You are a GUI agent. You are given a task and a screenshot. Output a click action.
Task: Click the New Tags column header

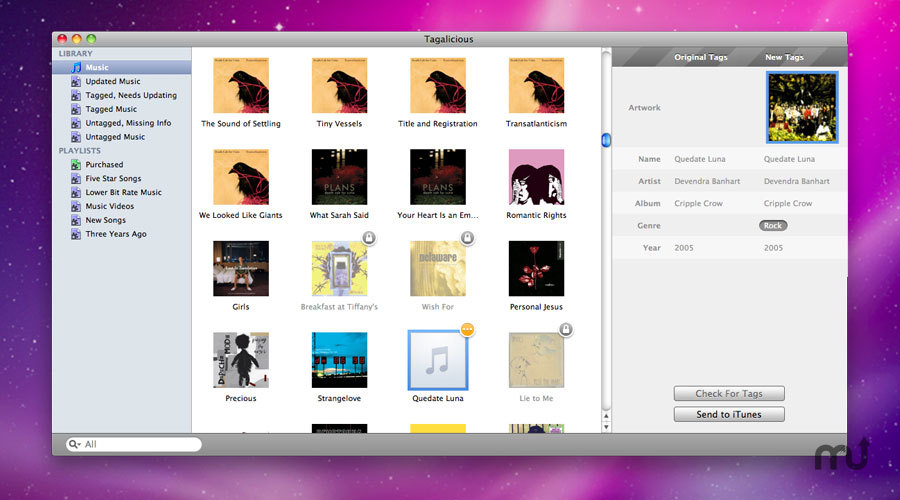(x=784, y=57)
